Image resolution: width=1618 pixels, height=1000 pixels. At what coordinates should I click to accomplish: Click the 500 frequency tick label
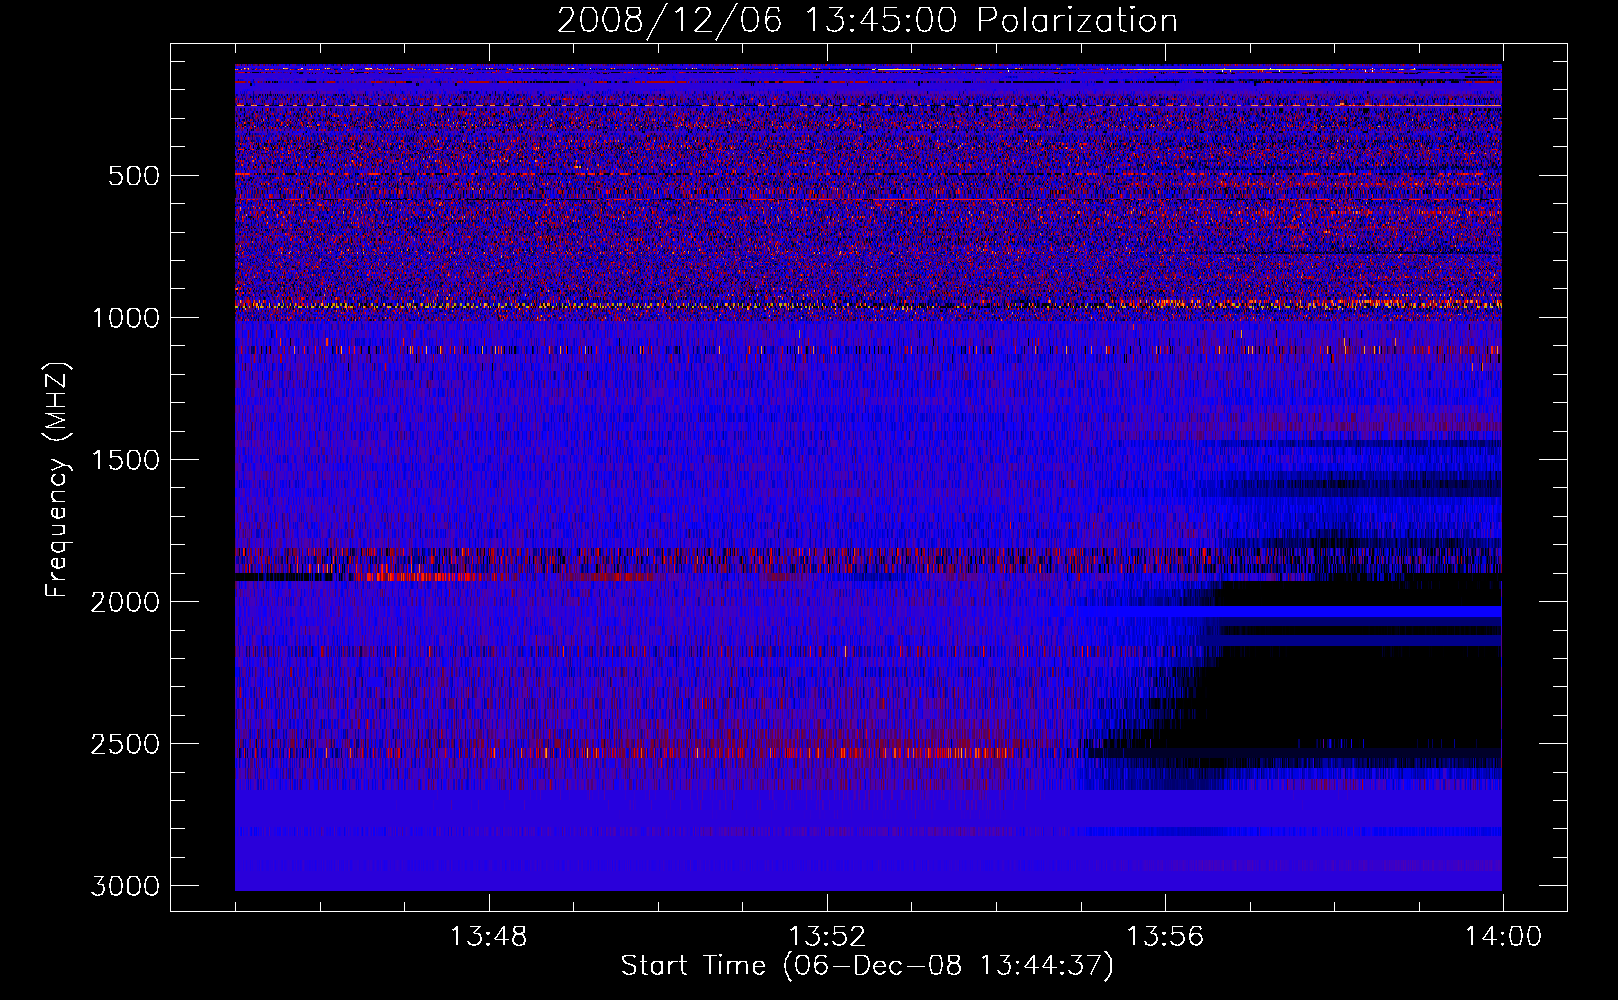(134, 176)
